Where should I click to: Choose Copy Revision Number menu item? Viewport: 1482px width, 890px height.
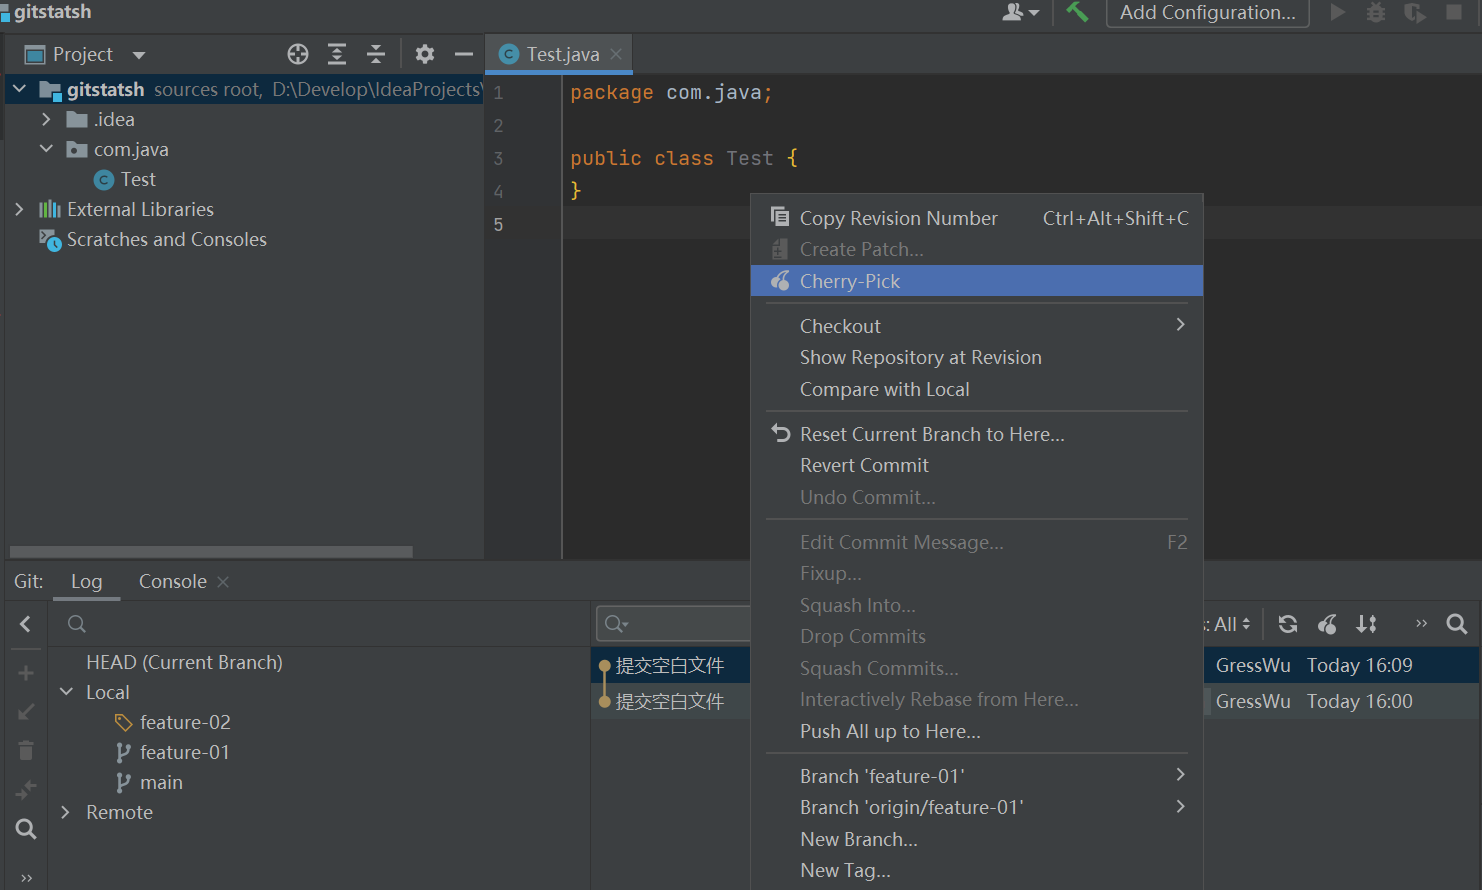(976, 218)
